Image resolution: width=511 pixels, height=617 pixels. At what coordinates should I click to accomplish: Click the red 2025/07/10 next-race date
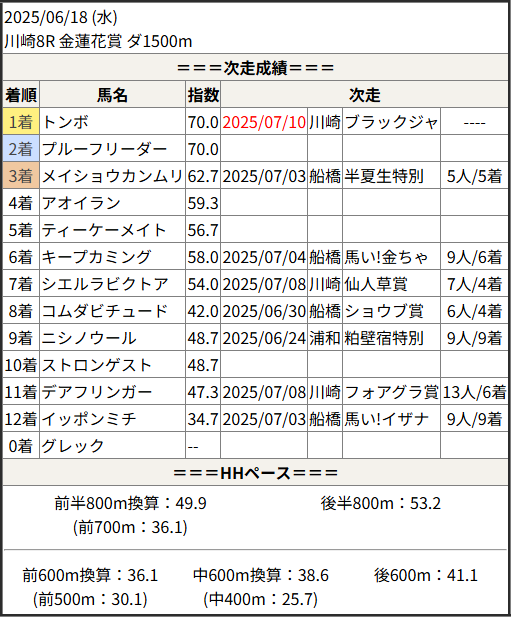coord(264,122)
